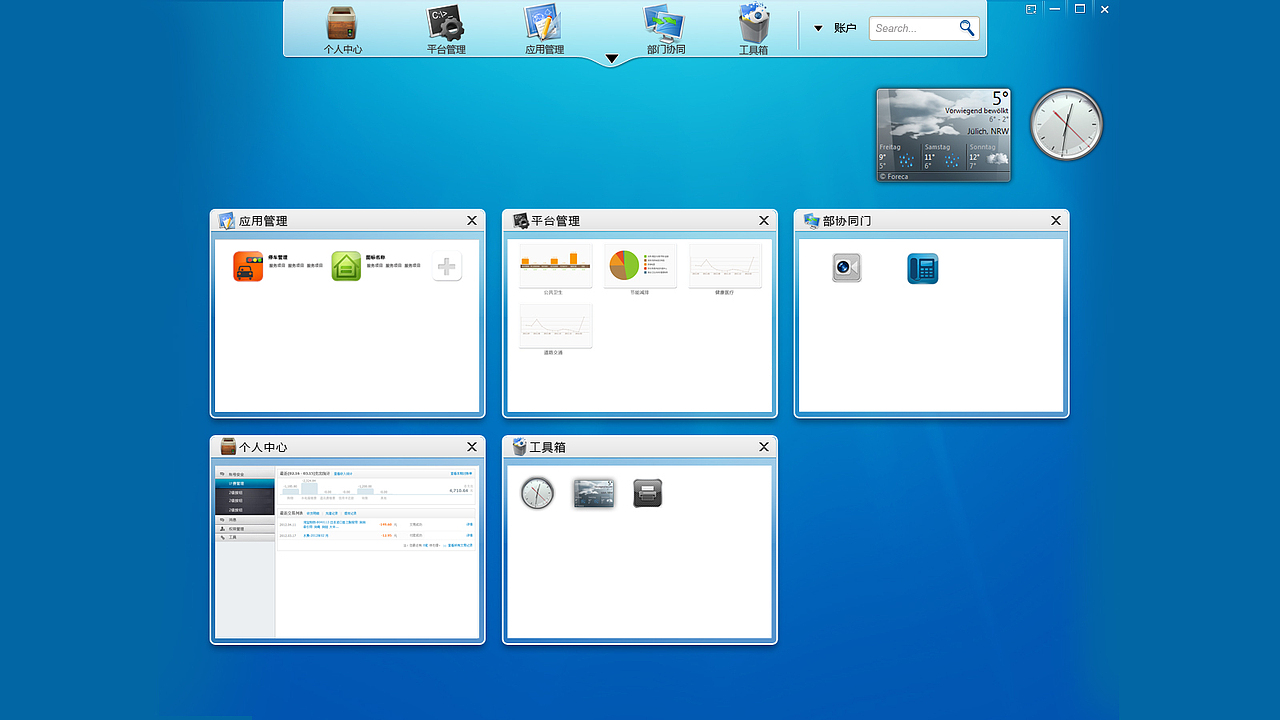Close the 应用管理 panel
The width and height of the screenshot is (1280, 720).
point(472,221)
